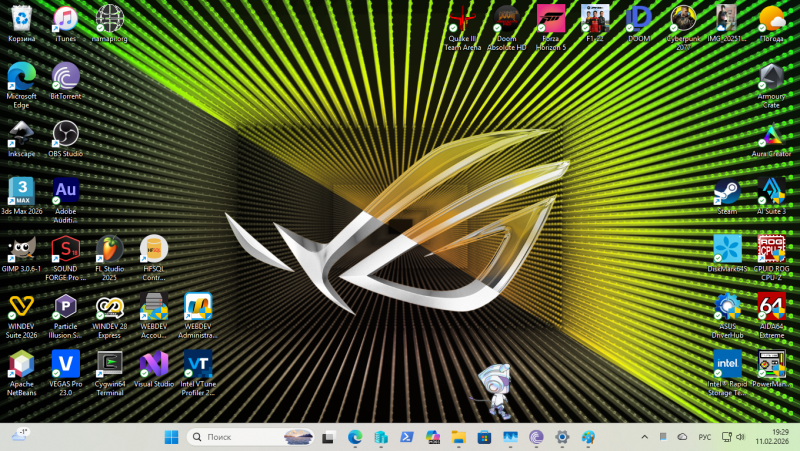This screenshot has width=800, height=451.
Task: Open the Steam shortcut on desktop
Action: (727, 192)
